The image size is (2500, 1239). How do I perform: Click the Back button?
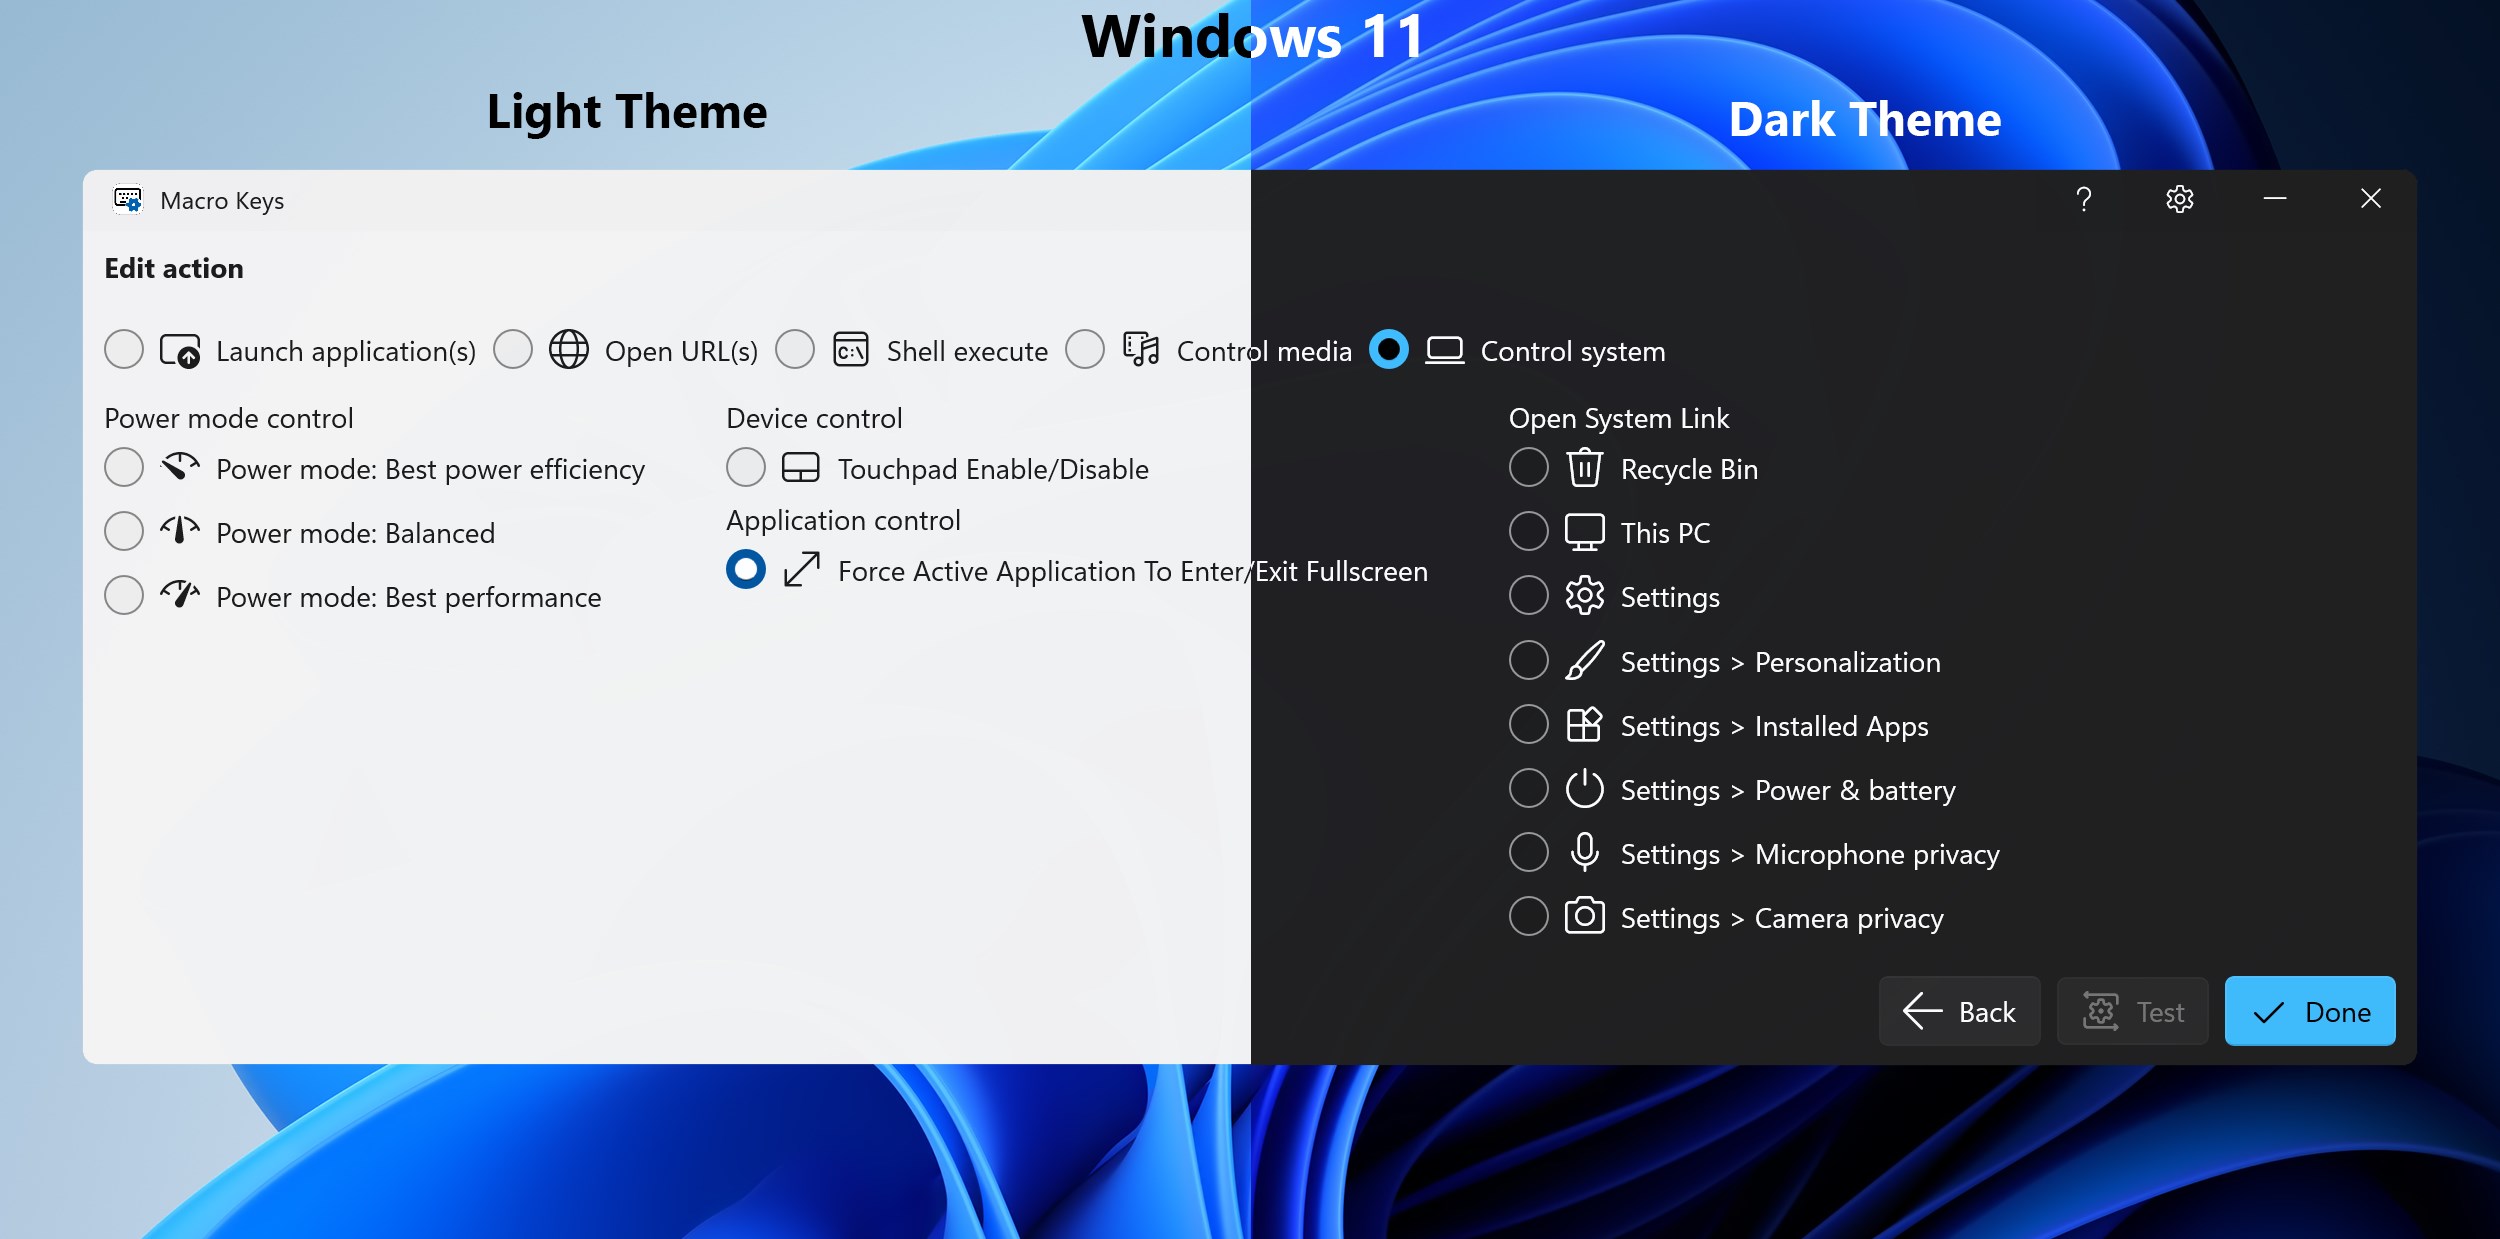coord(1959,1011)
